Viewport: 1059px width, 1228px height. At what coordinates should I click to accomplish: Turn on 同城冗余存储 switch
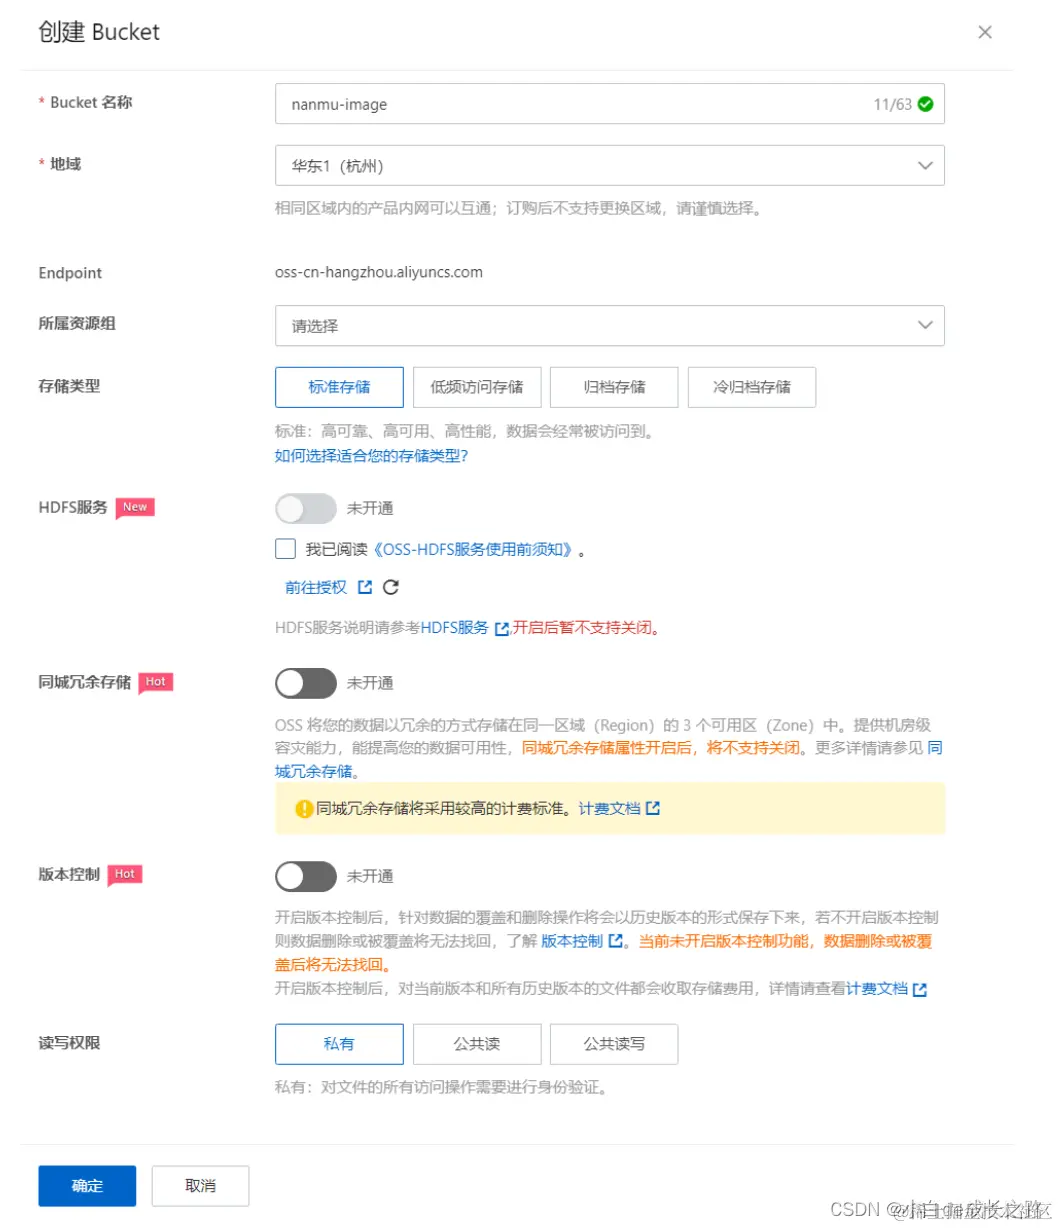point(305,683)
